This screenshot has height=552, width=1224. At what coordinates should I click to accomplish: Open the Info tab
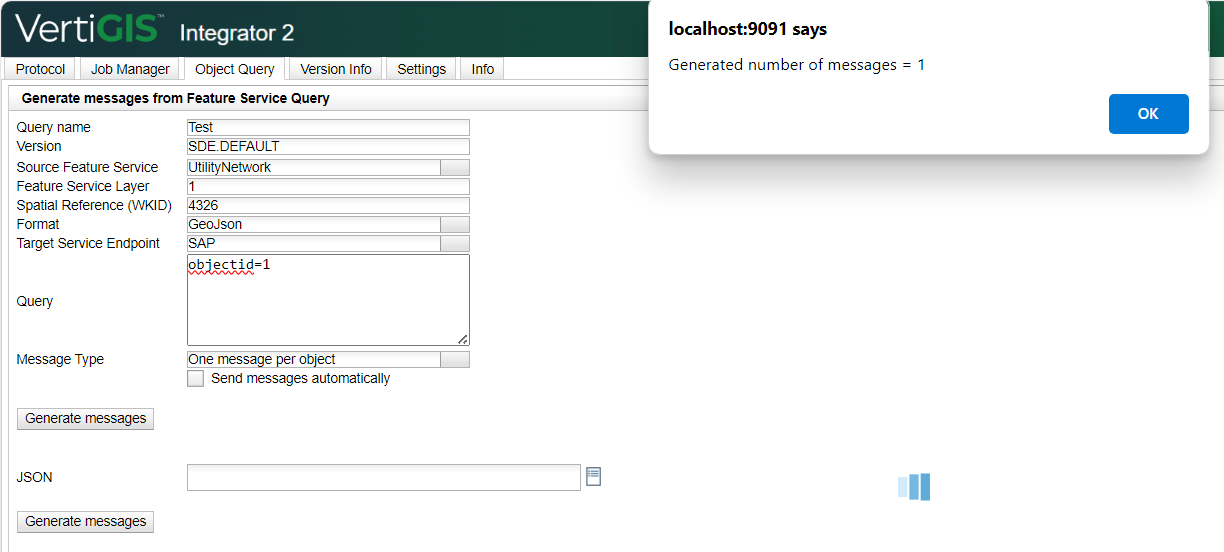click(482, 69)
